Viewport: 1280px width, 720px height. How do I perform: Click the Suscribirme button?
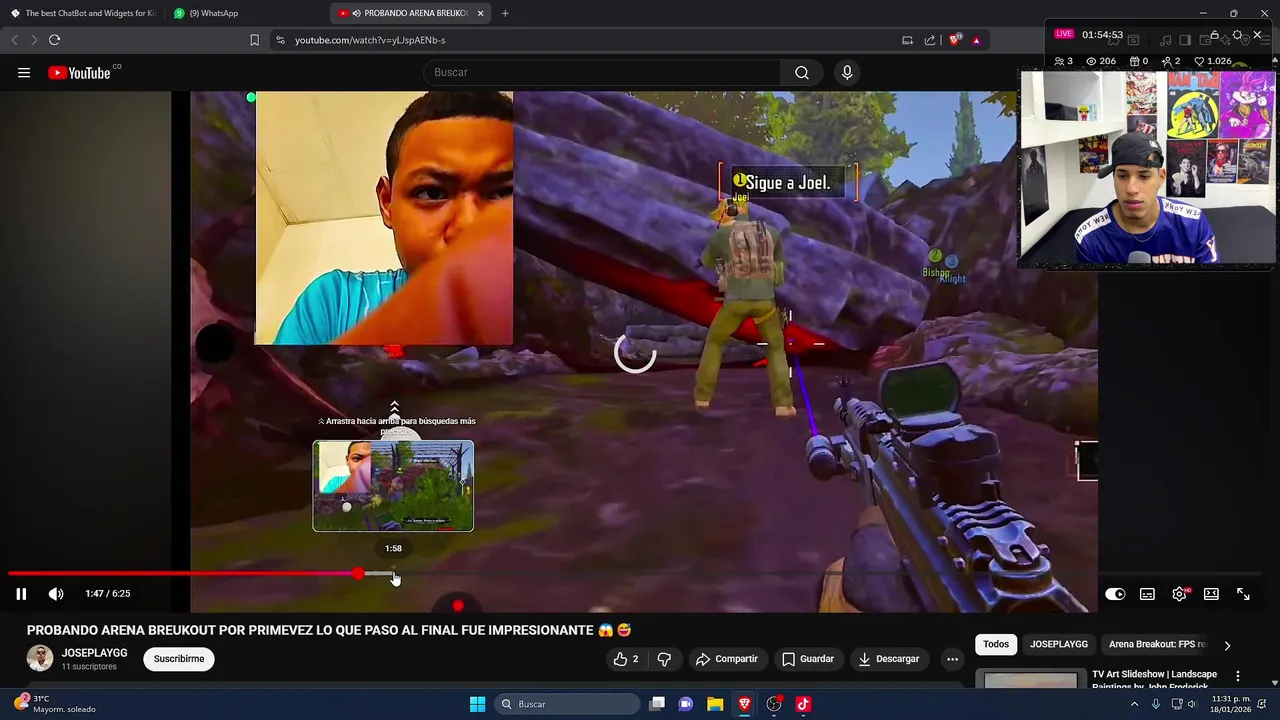click(x=179, y=659)
